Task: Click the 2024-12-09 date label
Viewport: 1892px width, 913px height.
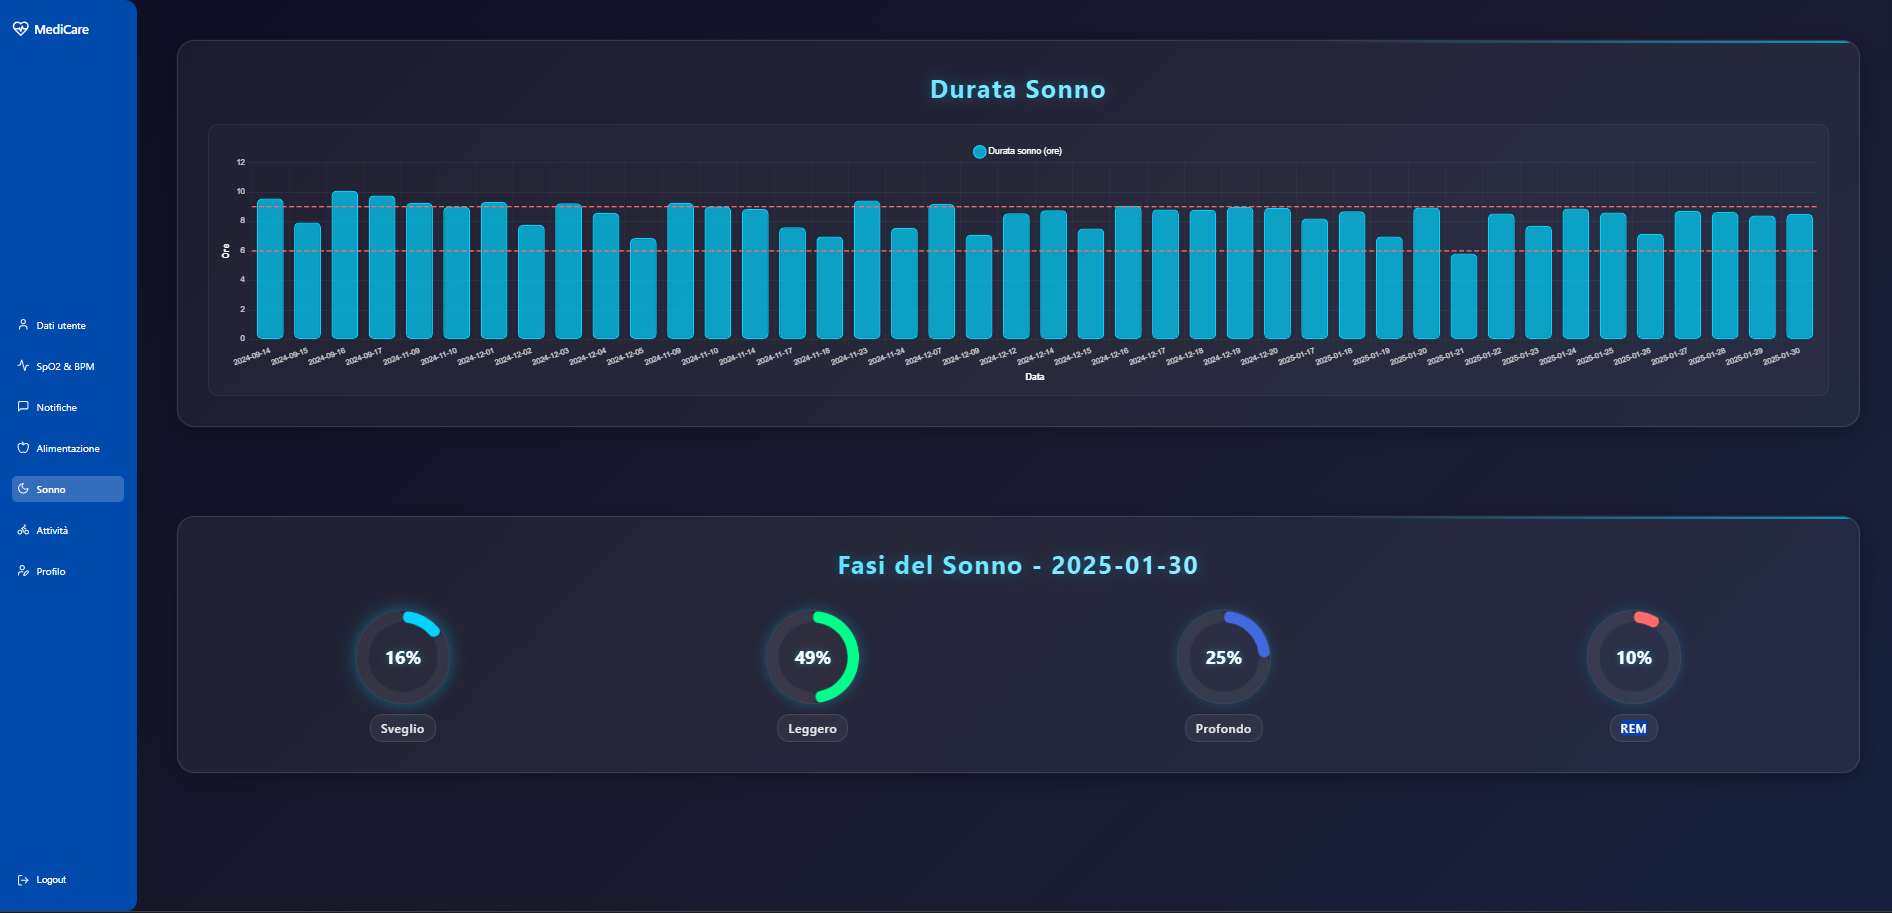Action: tap(961, 357)
